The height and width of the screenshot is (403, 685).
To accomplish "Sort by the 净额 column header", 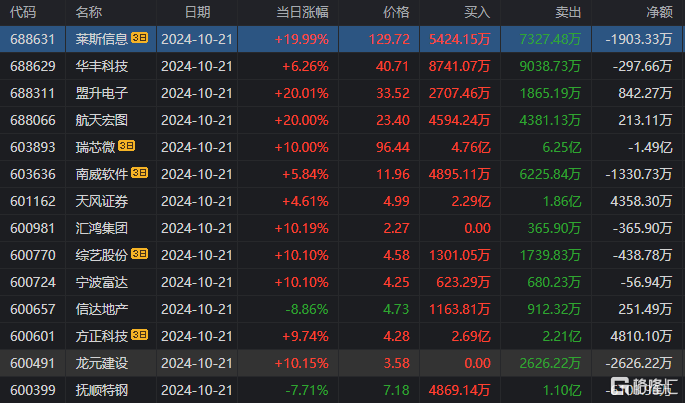I will pos(659,12).
